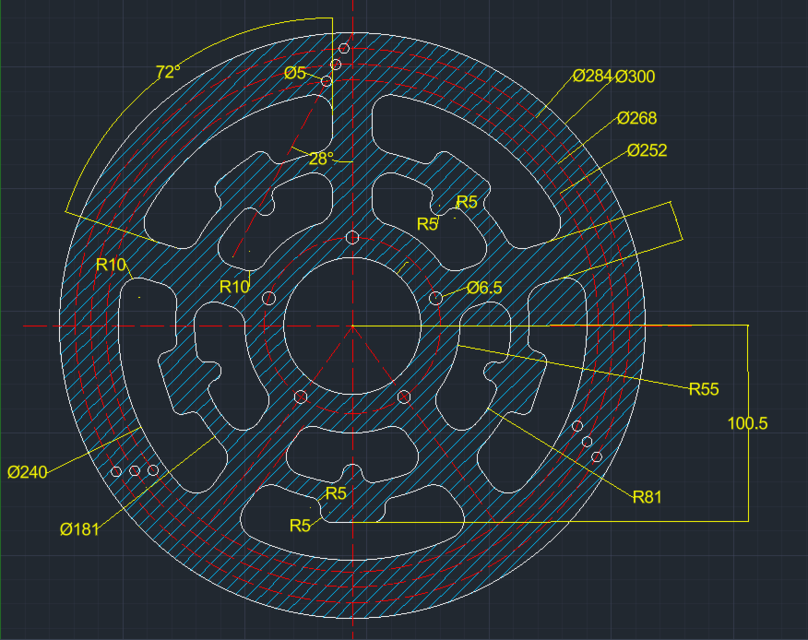Click the Ø5 hole dimension label
The image size is (808, 640).
[294, 74]
